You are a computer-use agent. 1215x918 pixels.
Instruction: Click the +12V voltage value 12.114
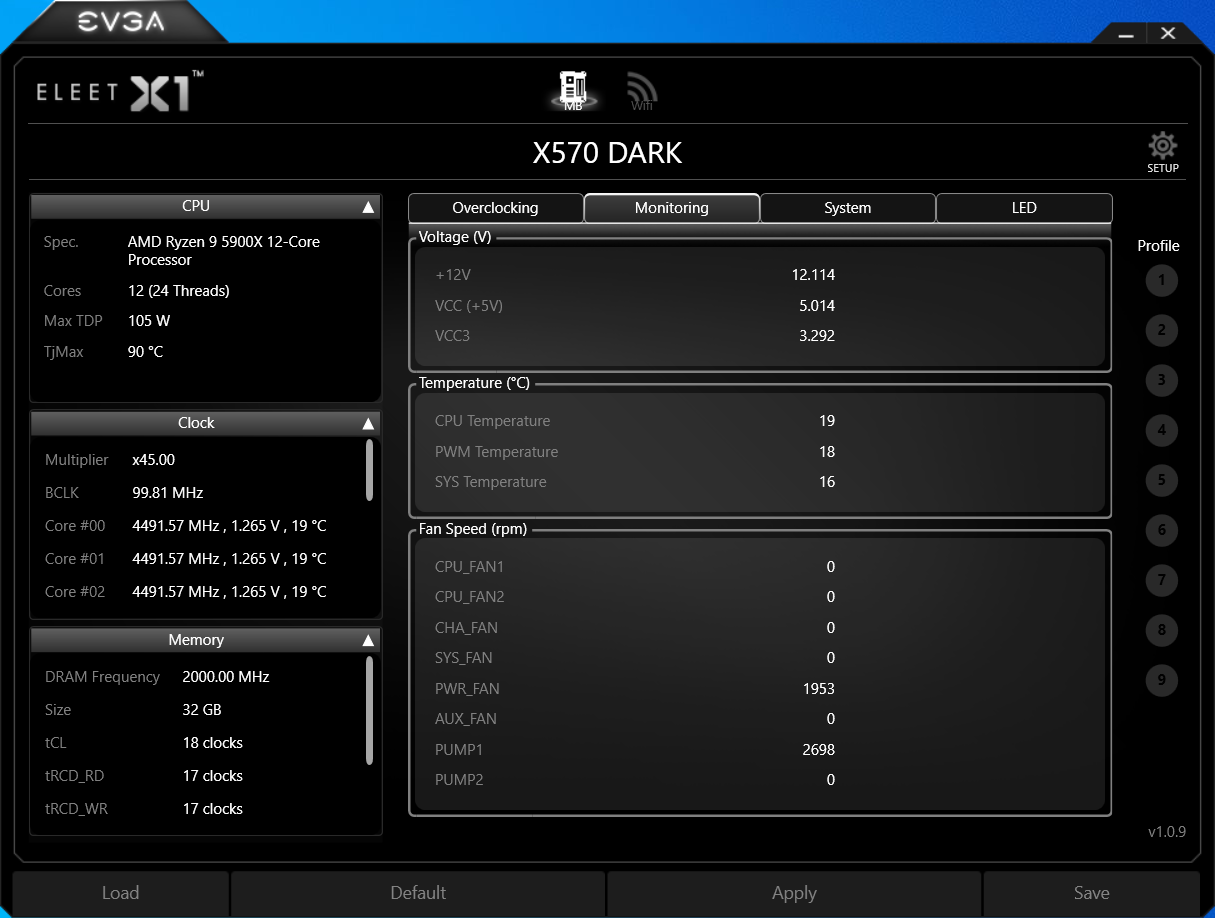pyautogui.click(x=813, y=275)
